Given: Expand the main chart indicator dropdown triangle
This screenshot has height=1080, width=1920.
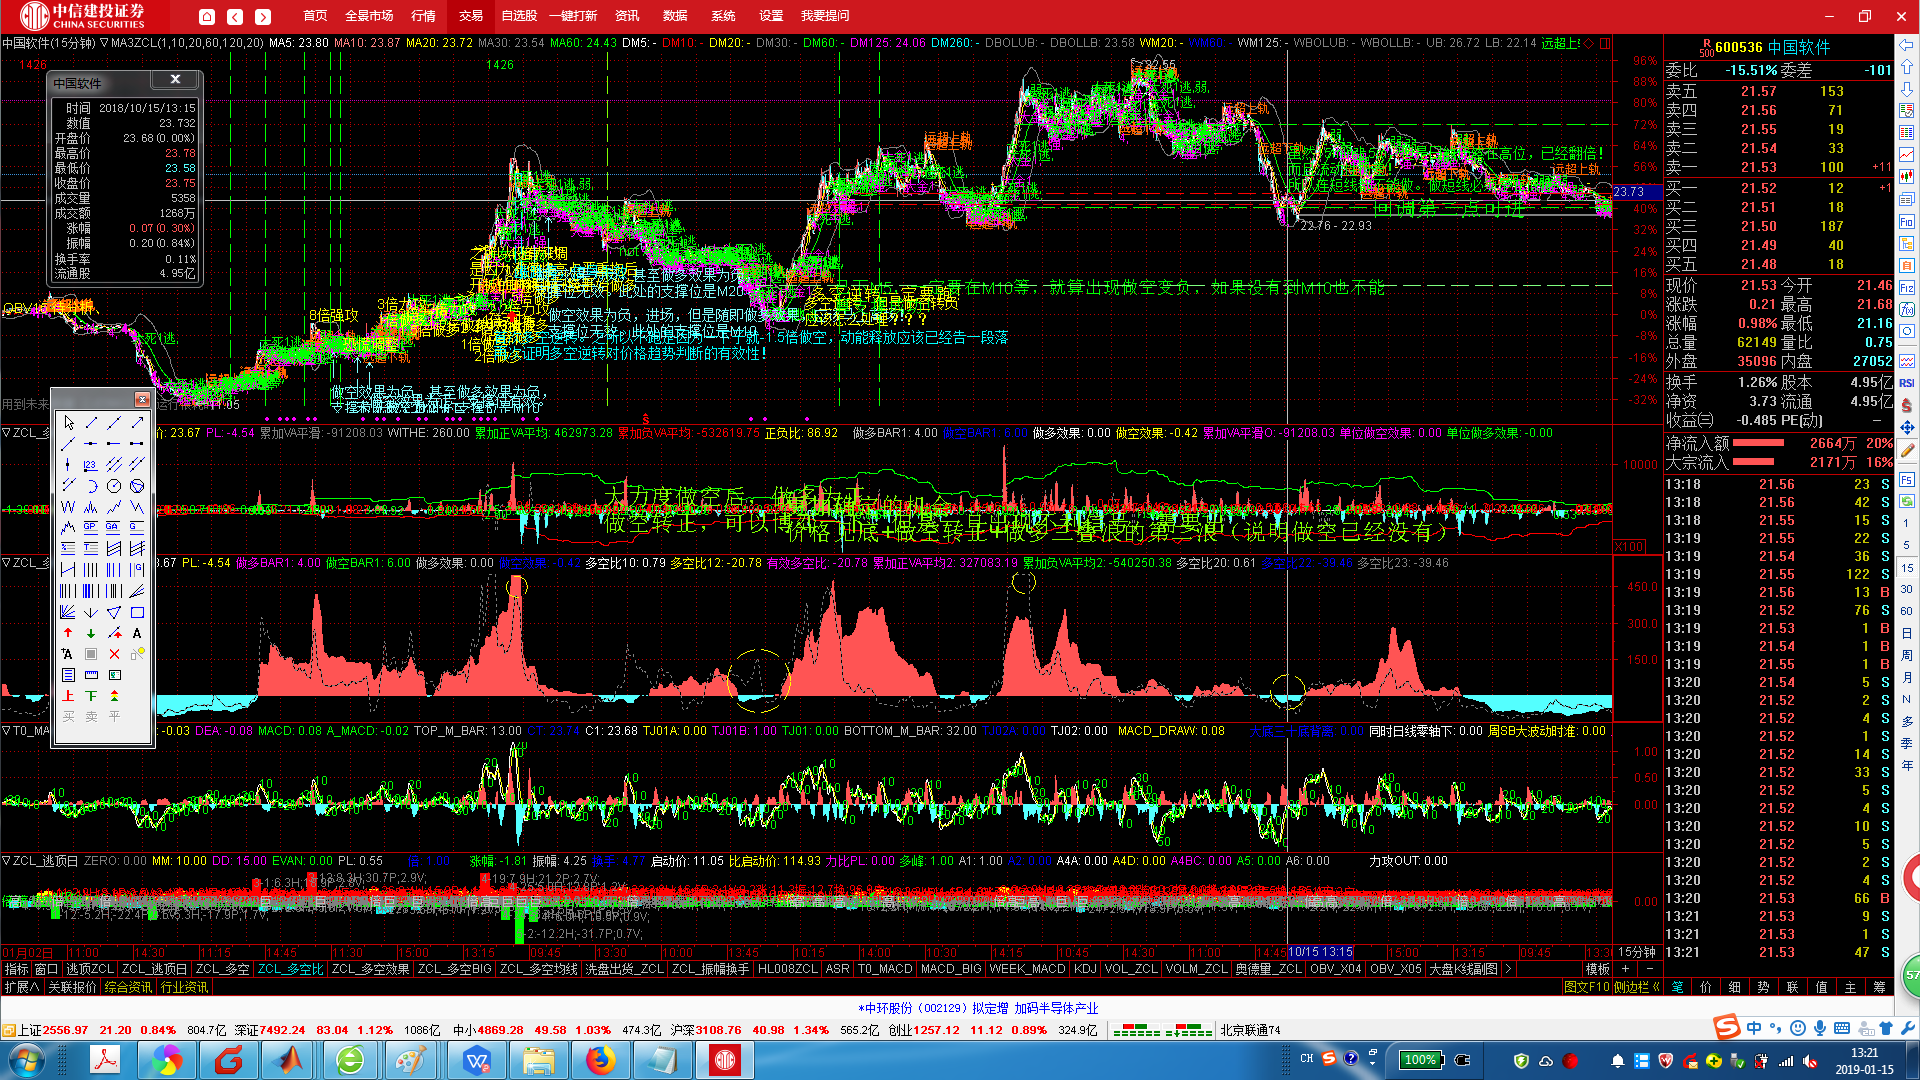Looking at the screenshot, I should coord(104,43).
